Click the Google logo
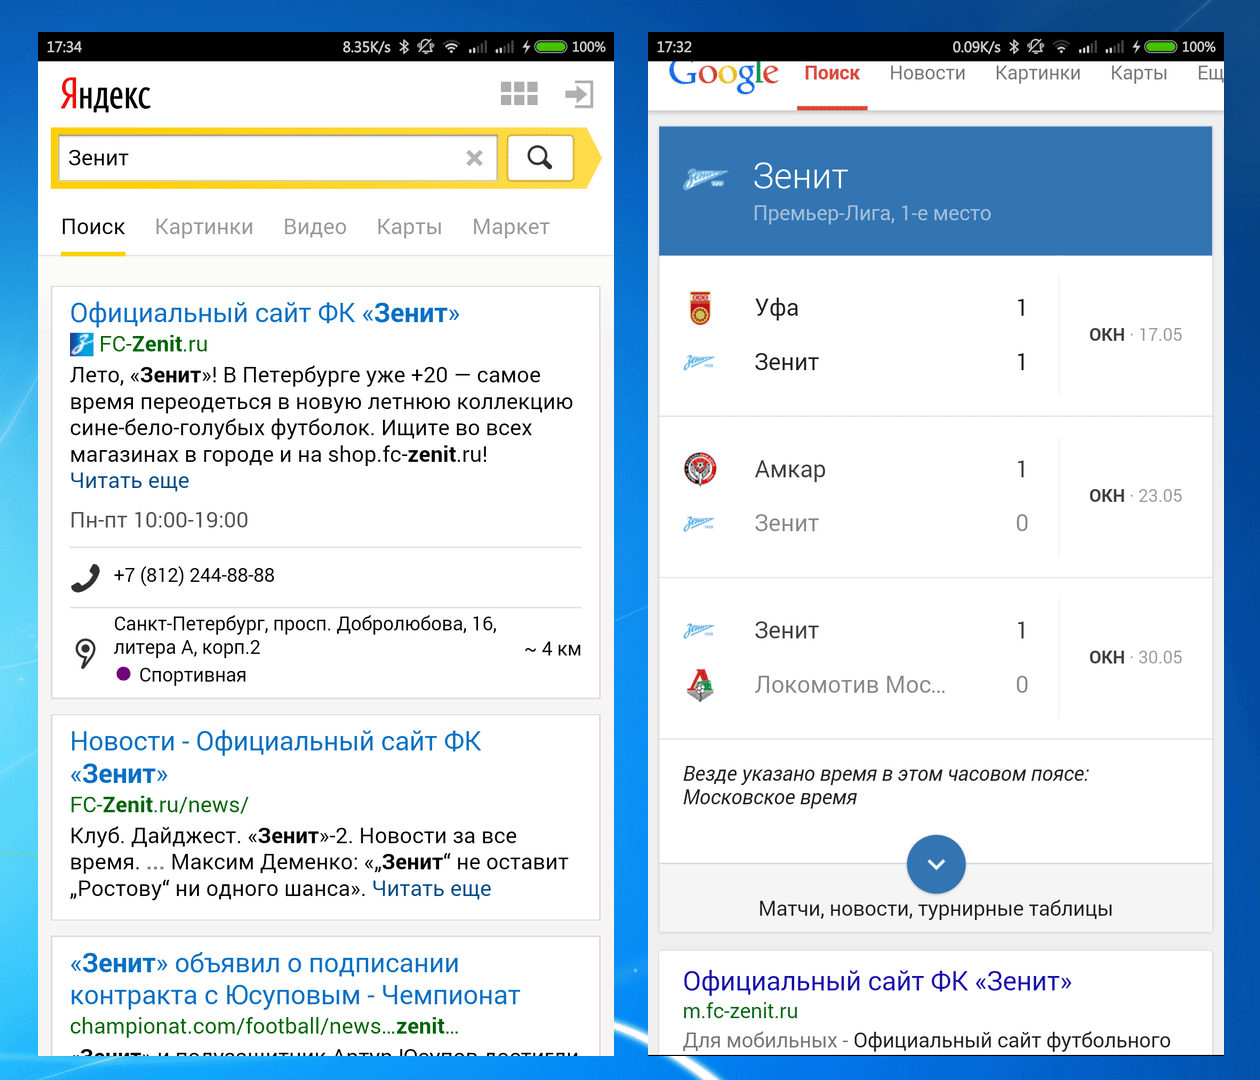The image size is (1260, 1080). click(x=724, y=75)
